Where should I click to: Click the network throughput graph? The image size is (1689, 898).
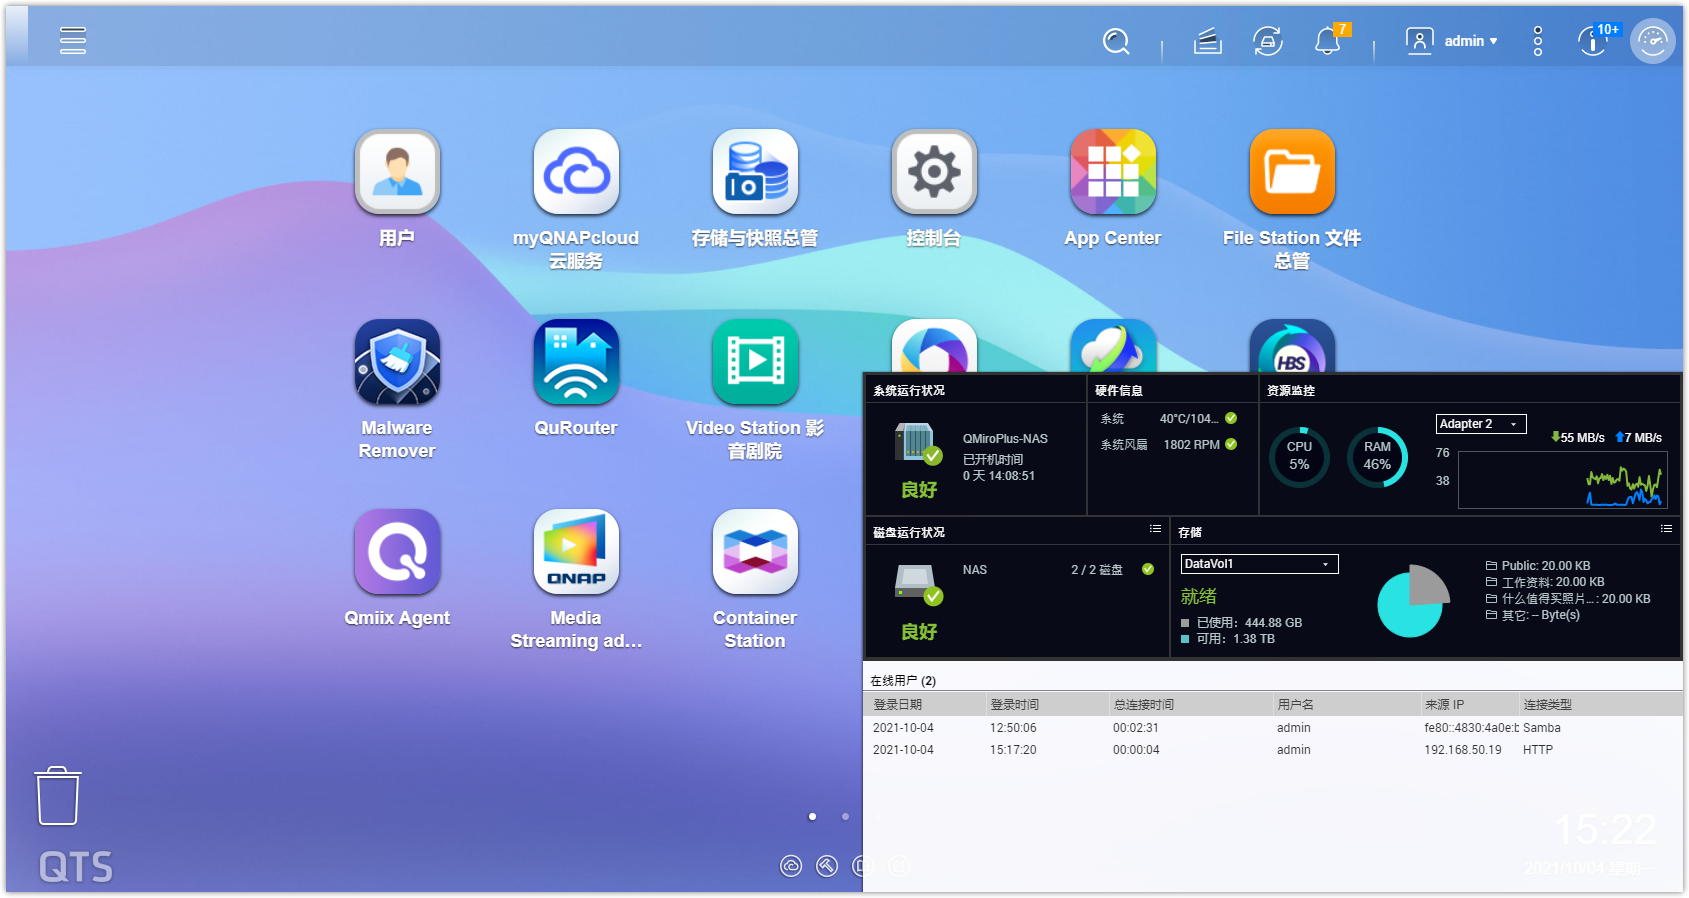[1563, 480]
